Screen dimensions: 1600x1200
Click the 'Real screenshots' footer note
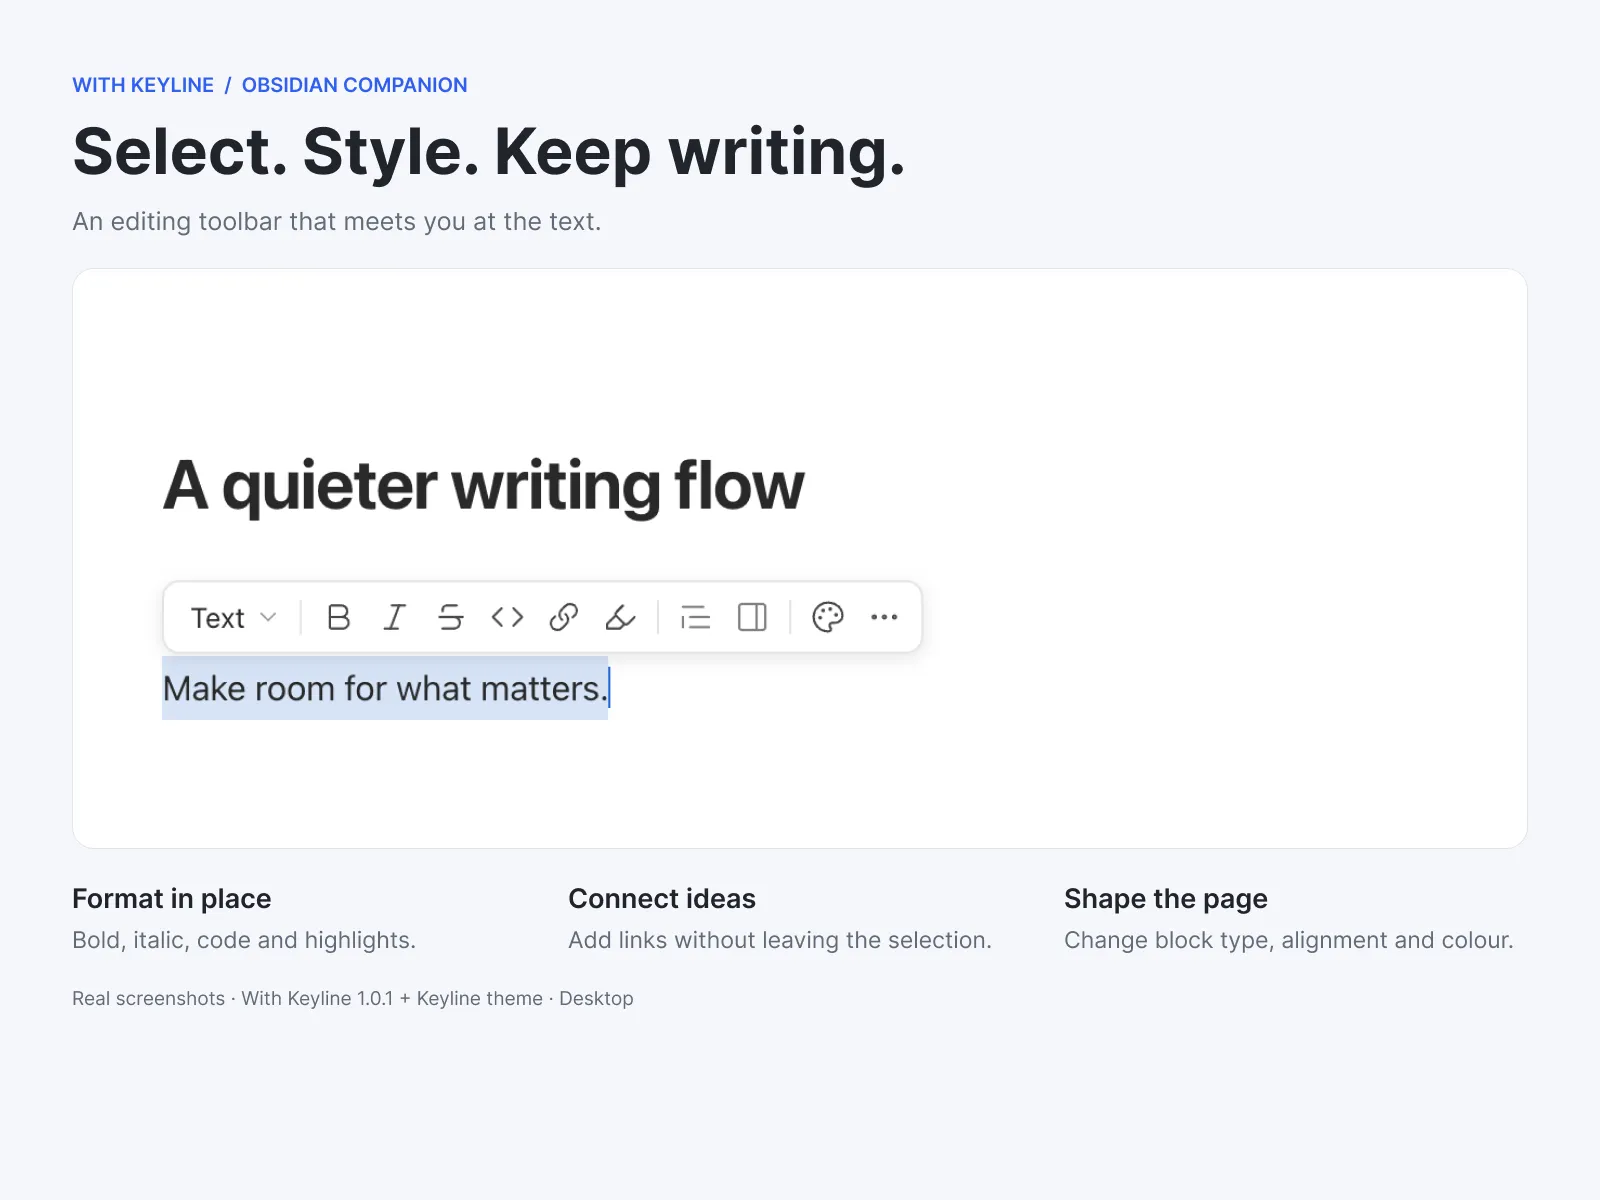click(x=353, y=998)
